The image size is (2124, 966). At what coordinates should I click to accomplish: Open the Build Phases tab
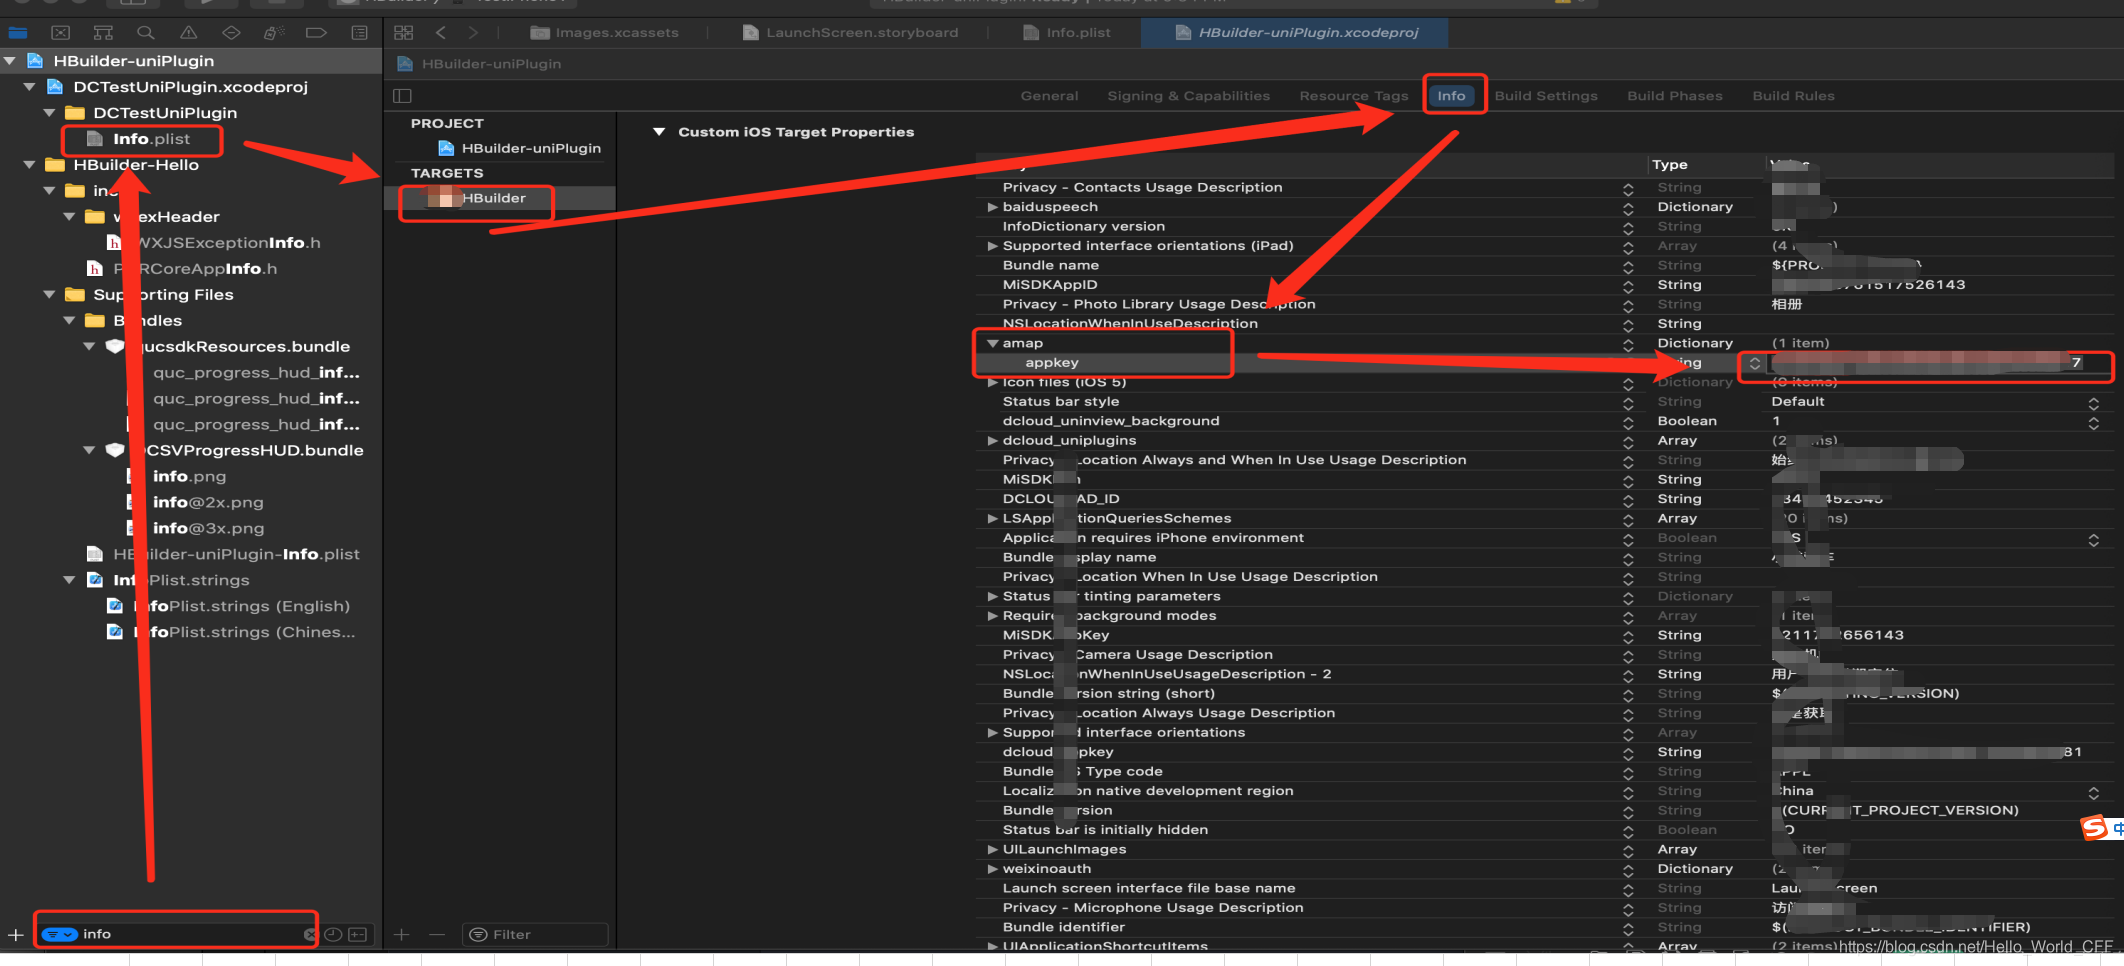1675,96
